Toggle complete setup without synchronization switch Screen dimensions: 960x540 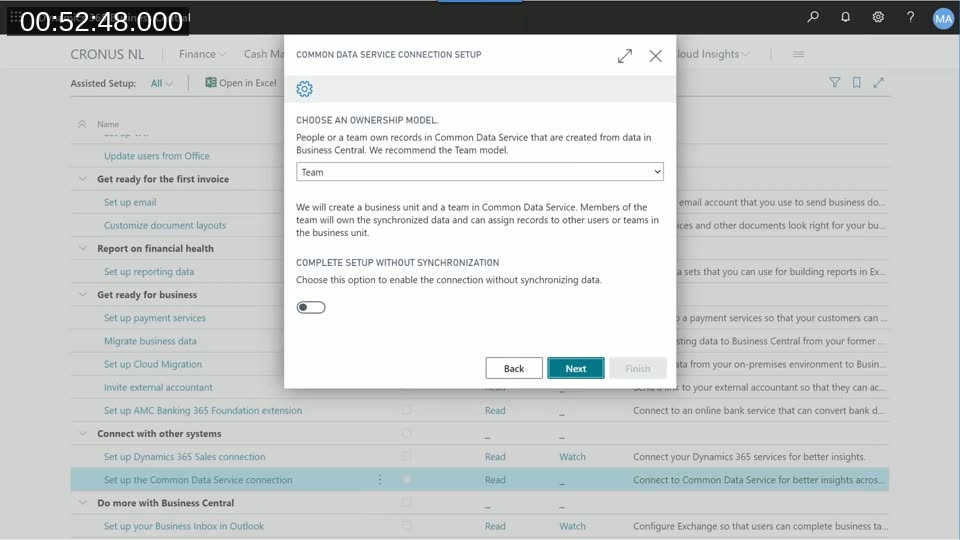pos(311,307)
